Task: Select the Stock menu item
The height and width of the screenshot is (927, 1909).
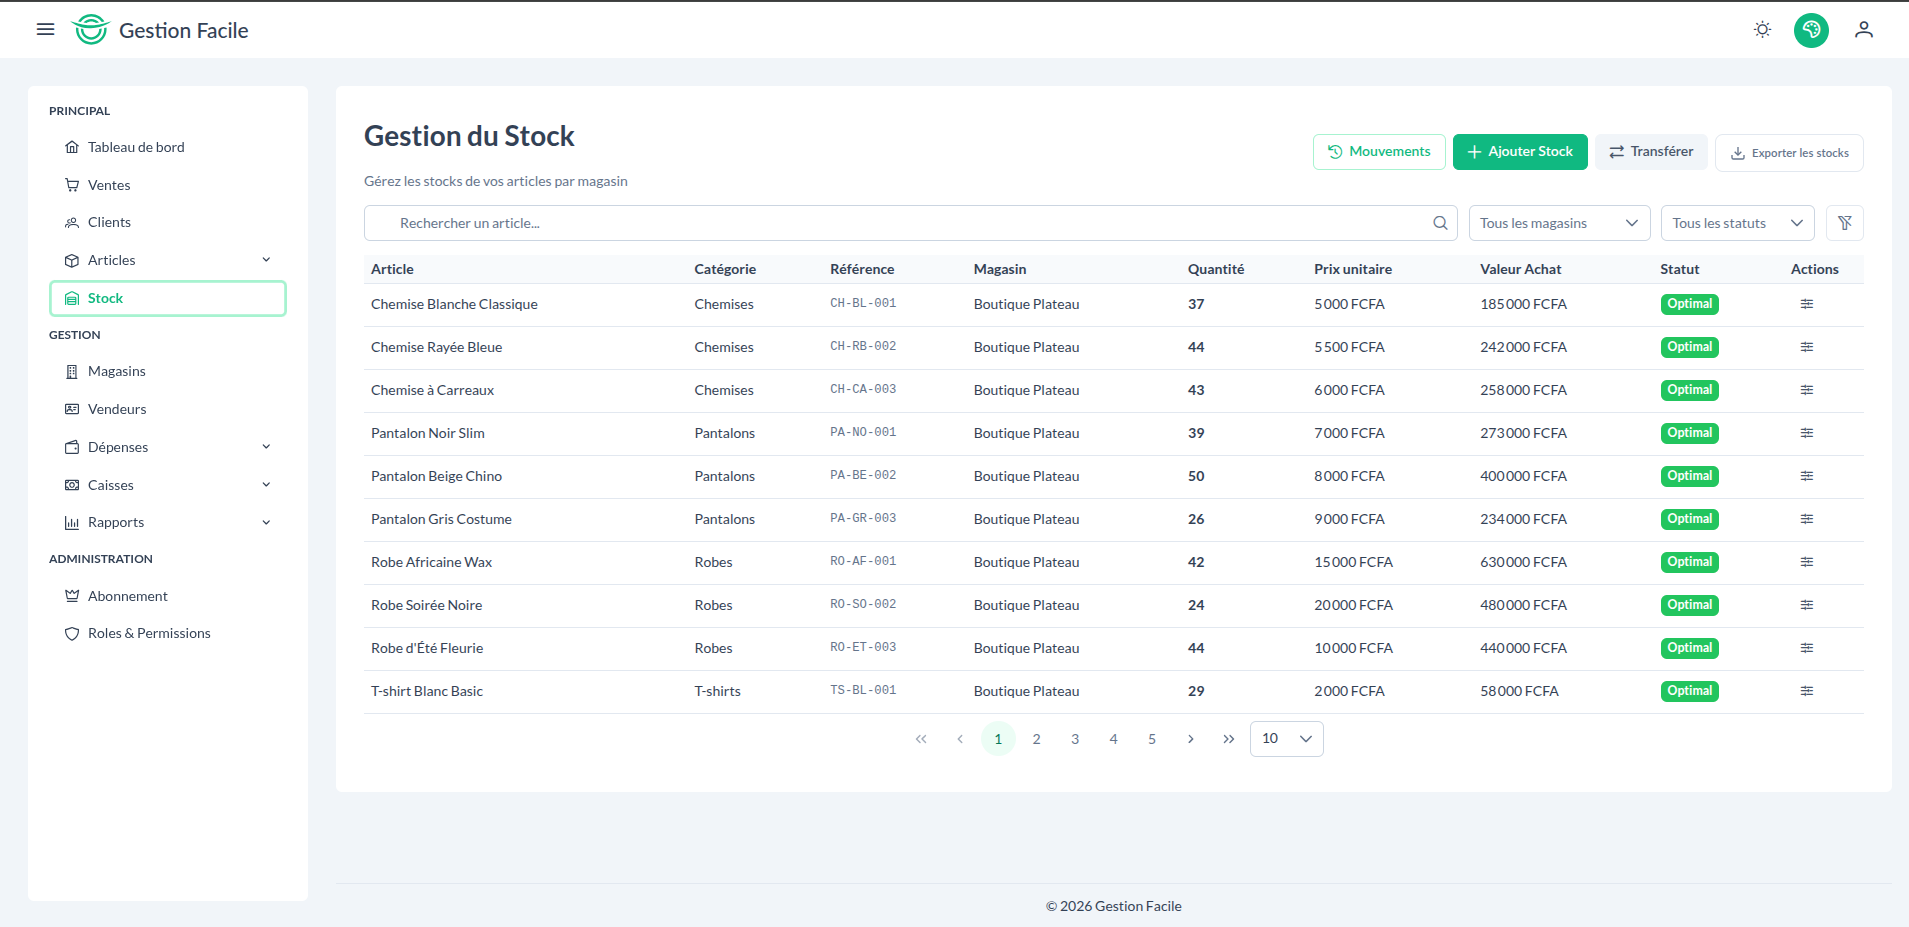Action: point(168,298)
